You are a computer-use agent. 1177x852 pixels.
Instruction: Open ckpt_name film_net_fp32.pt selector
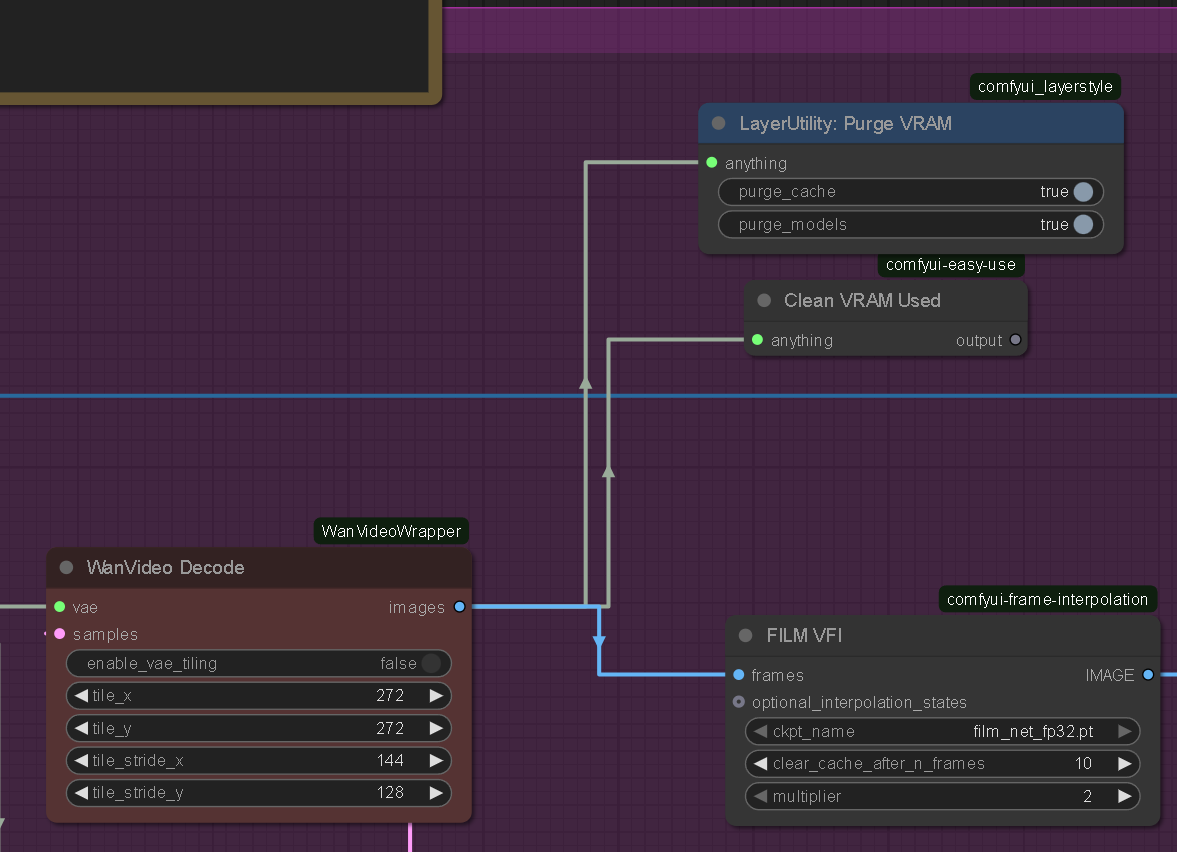point(943,731)
